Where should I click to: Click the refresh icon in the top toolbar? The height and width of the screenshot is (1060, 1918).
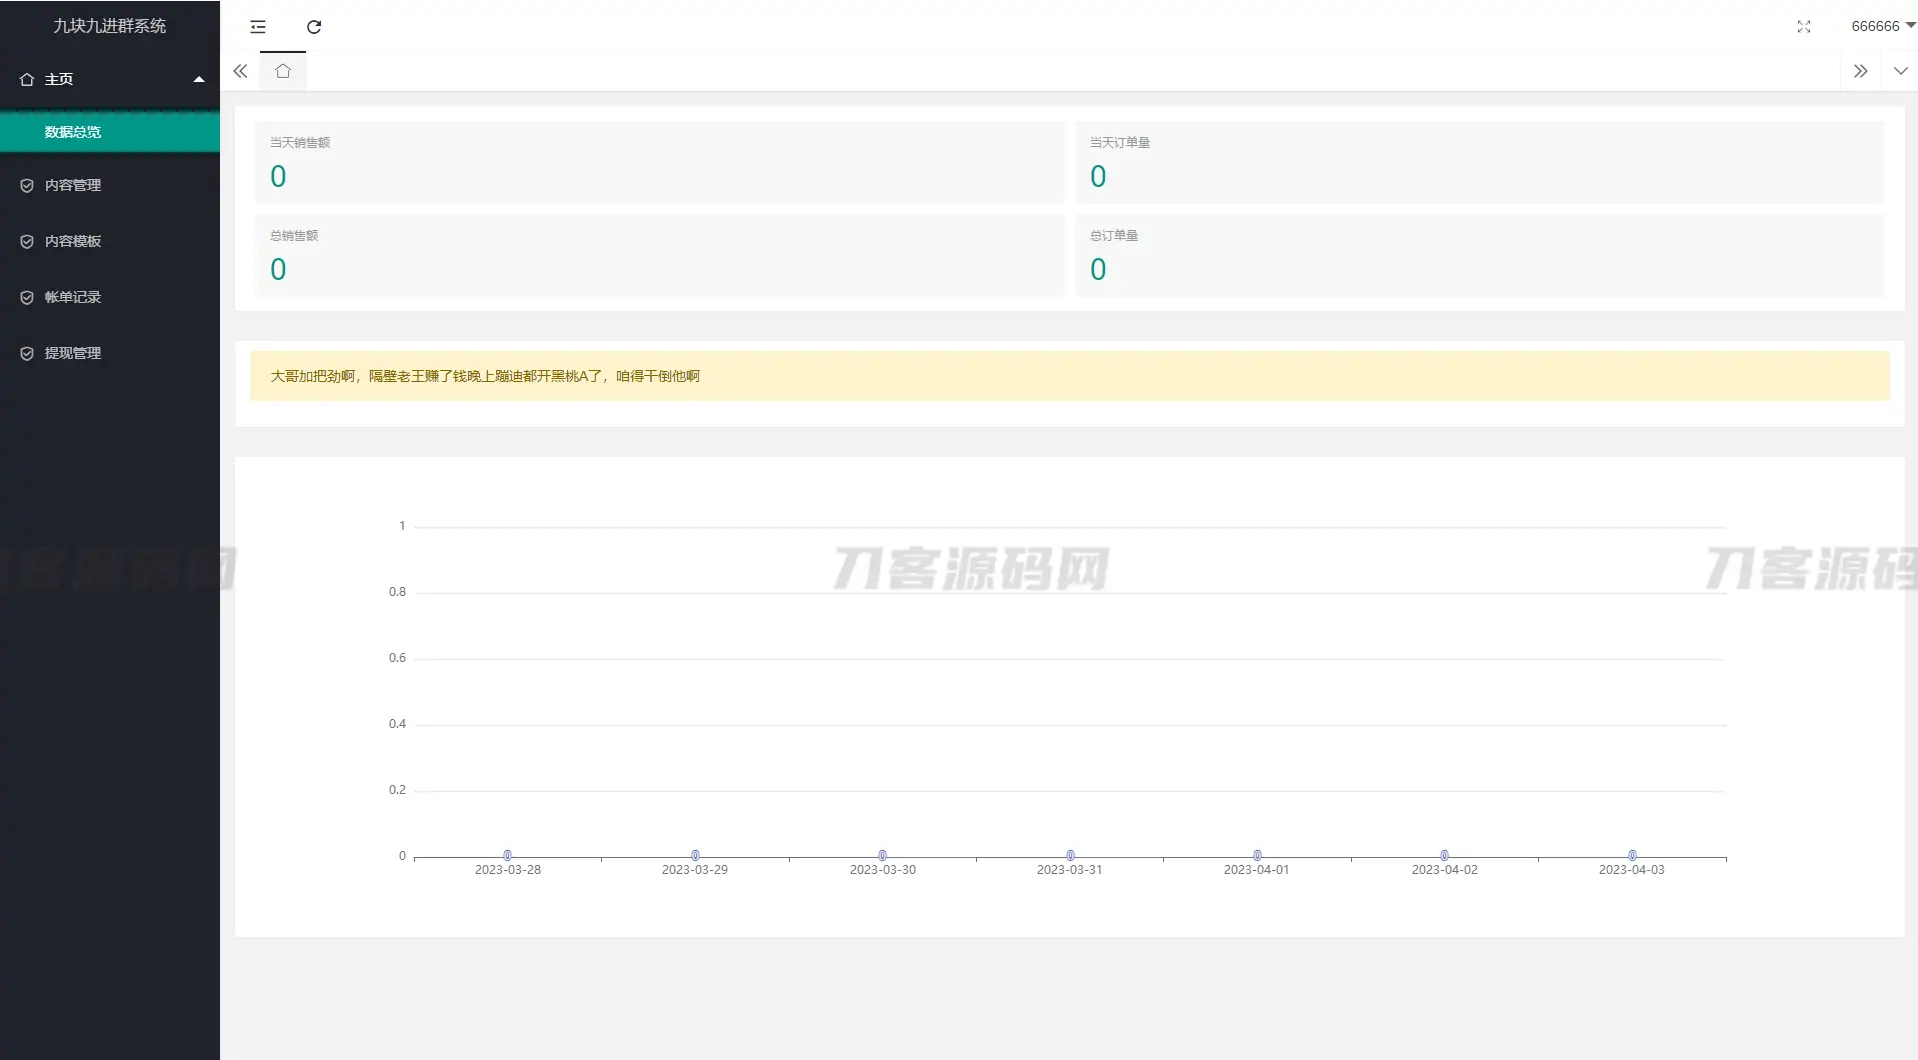click(314, 27)
